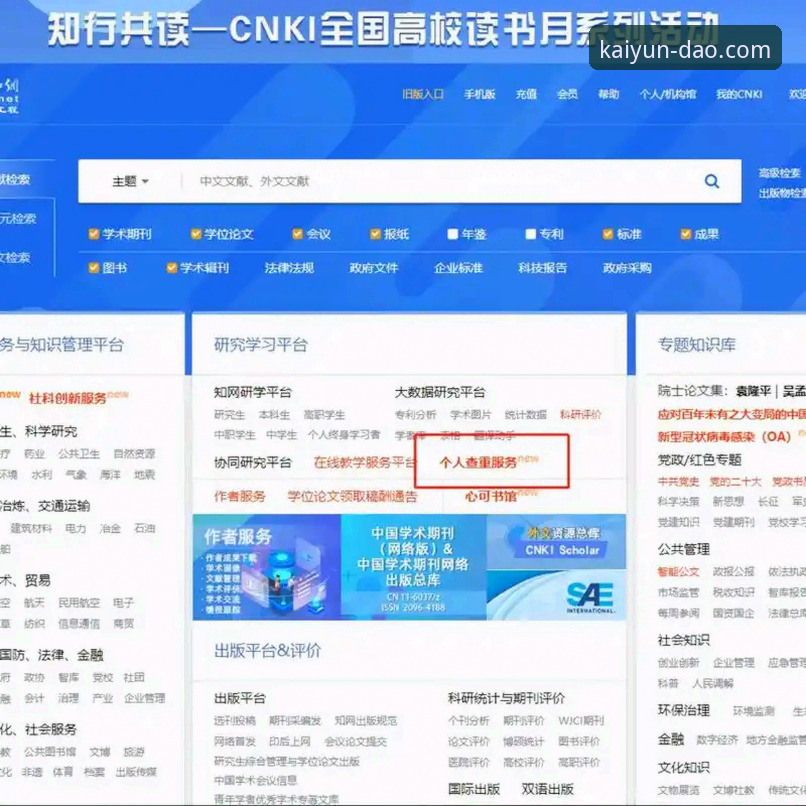
Task: Enable the 年鉴 checkbox
Action: [x=452, y=234]
